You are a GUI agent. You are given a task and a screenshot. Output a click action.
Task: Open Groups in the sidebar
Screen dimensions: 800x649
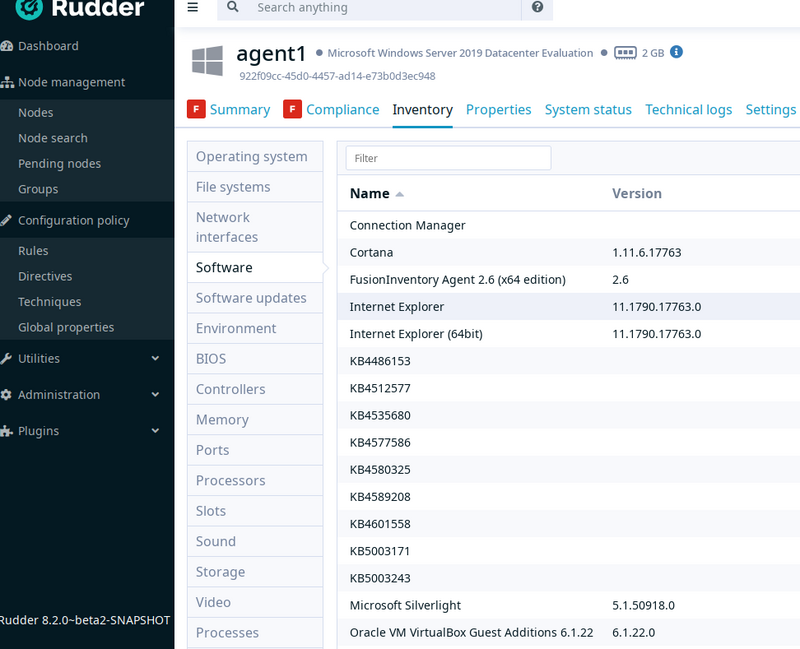point(38,189)
